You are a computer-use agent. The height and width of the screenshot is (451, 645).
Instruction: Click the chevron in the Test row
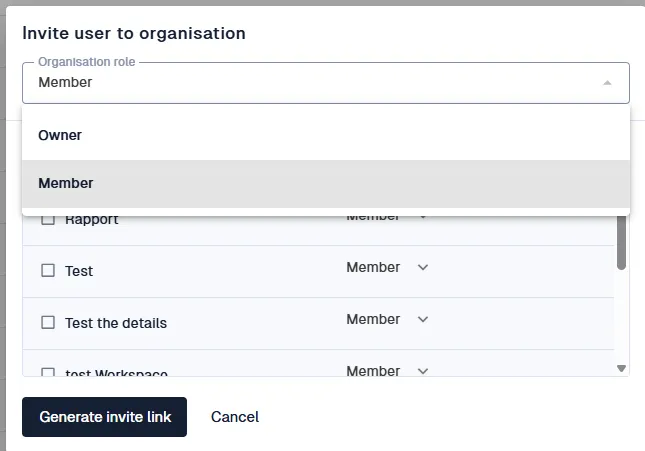tap(422, 267)
